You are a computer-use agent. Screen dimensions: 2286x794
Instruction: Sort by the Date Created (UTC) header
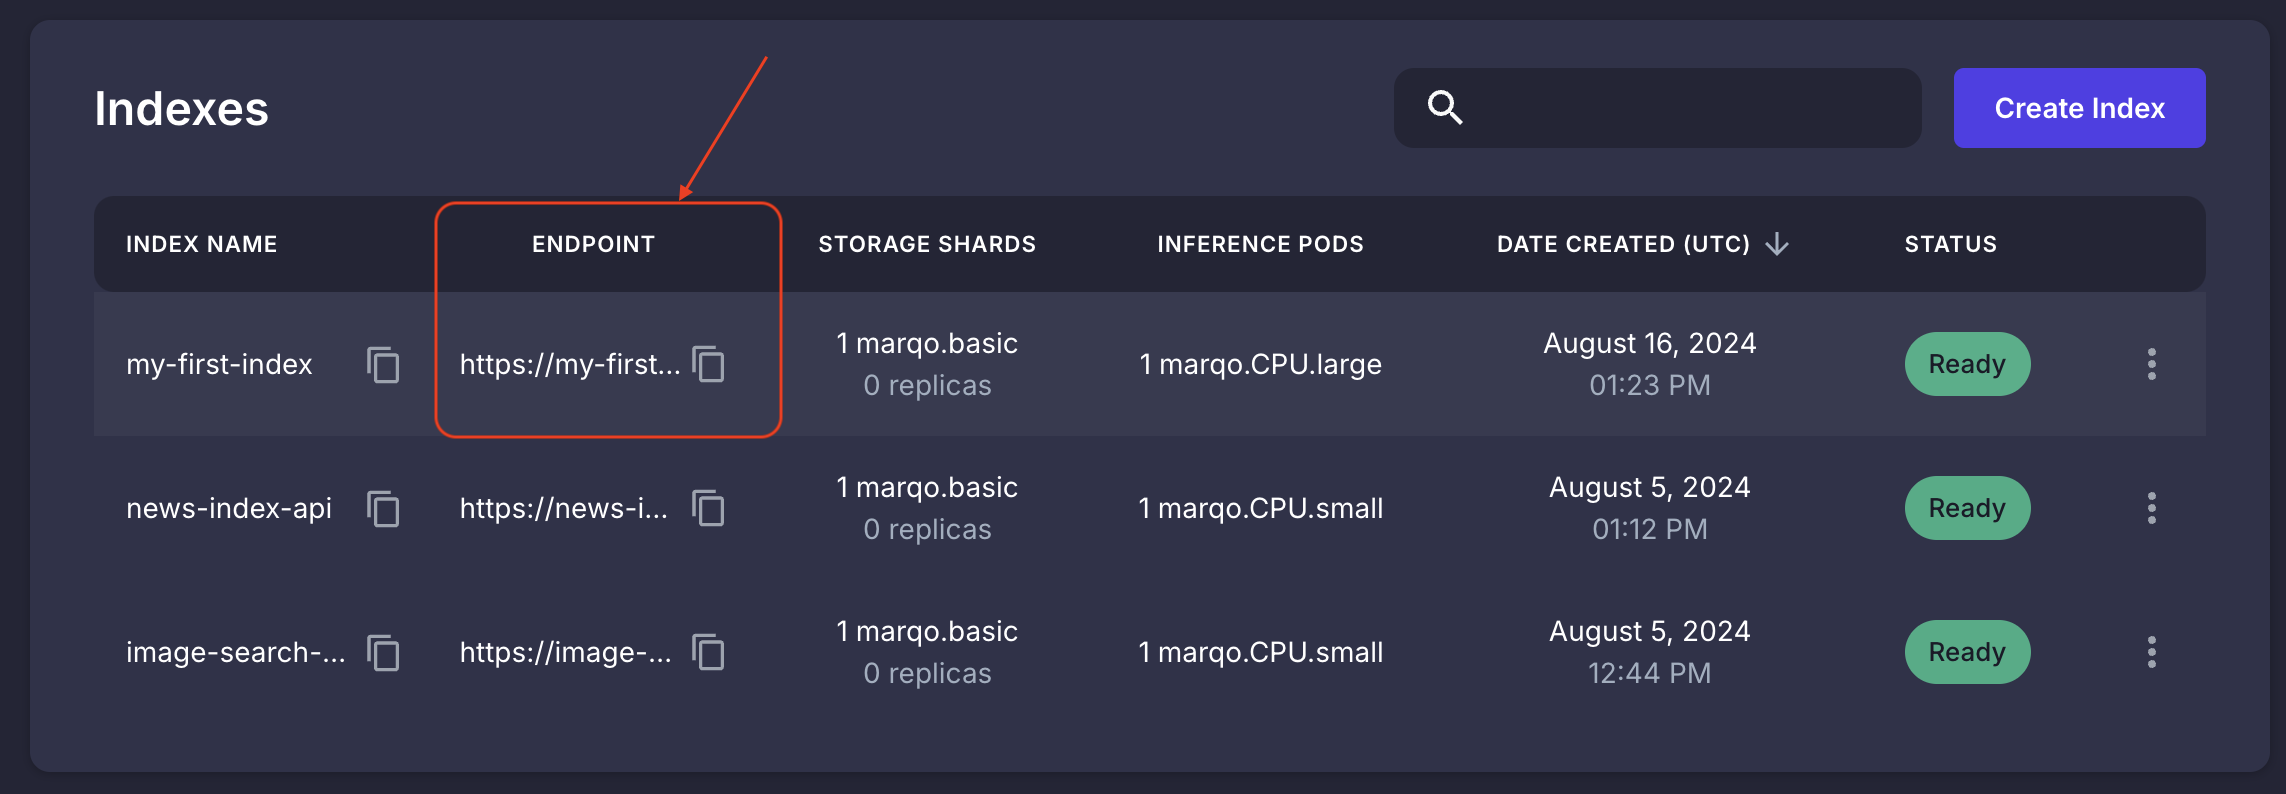click(1622, 244)
